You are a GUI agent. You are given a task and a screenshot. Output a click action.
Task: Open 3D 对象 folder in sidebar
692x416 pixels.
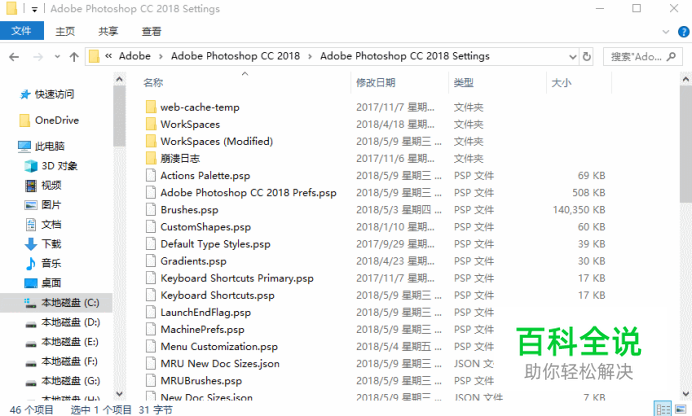[59, 166]
